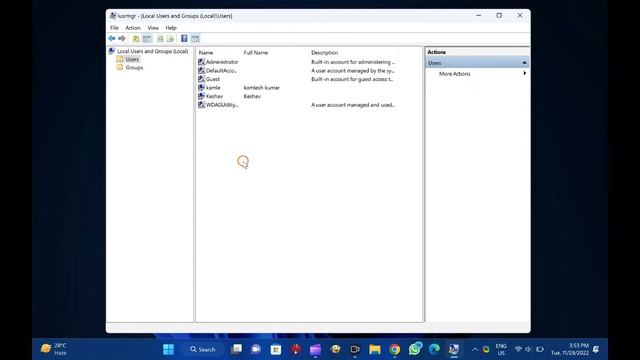This screenshot has width=640, height=360.
Task: Open the weather widget showing 28°C Haze
Action: point(54,349)
